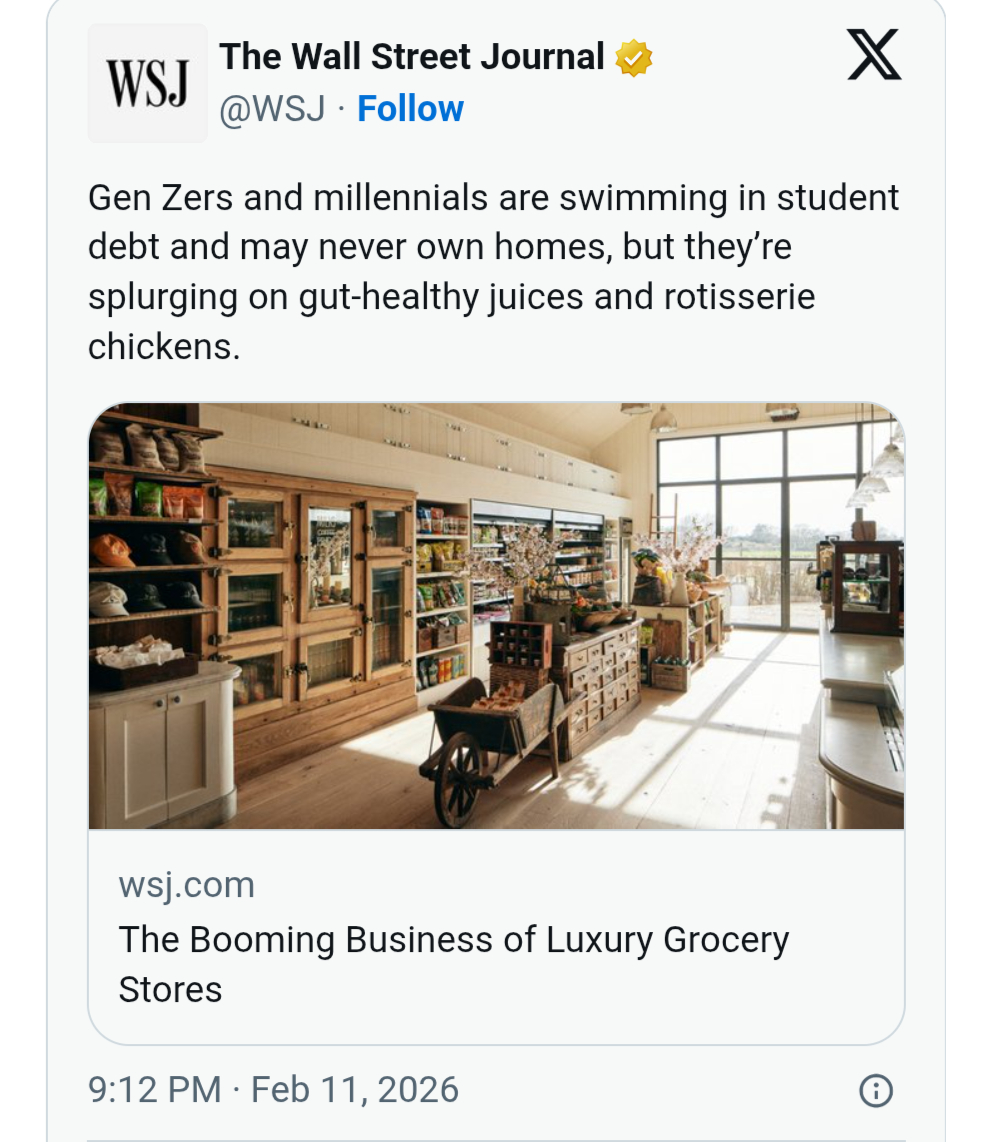Image resolution: width=989 pixels, height=1142 pixels.
Task: Click the X logo
Action: click(874, 56)
